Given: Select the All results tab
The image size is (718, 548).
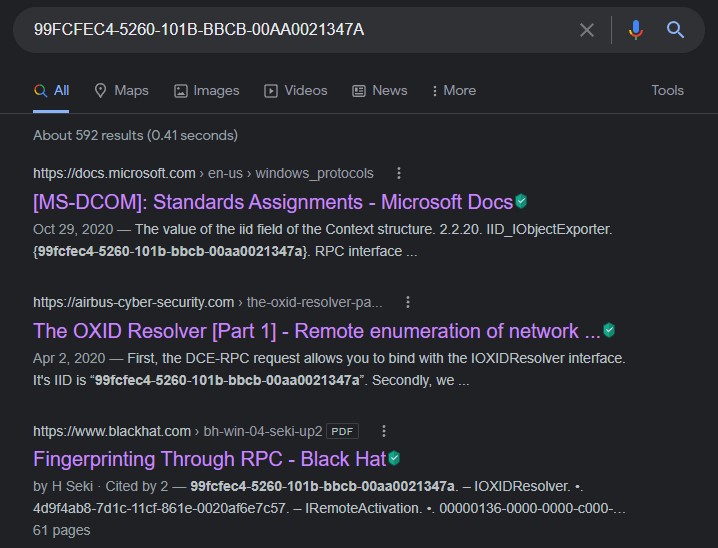Looking at the screenshot, I should point(51,91).
